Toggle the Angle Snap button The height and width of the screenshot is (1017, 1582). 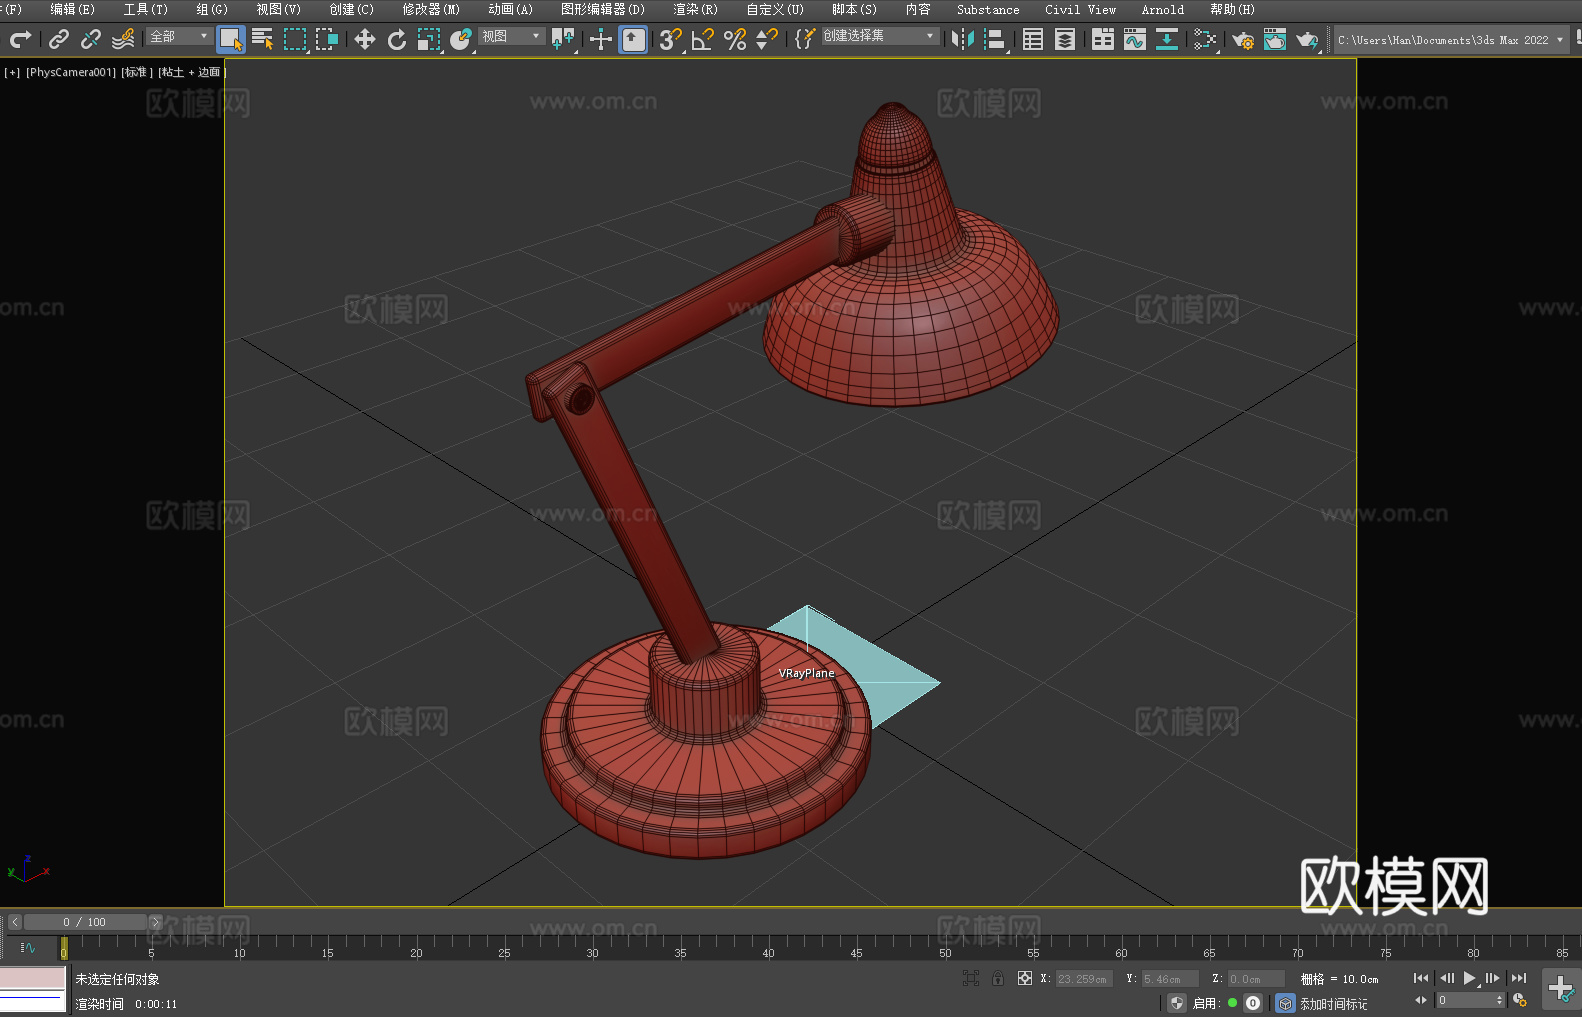pyautogui.click(x=702, y=39)
